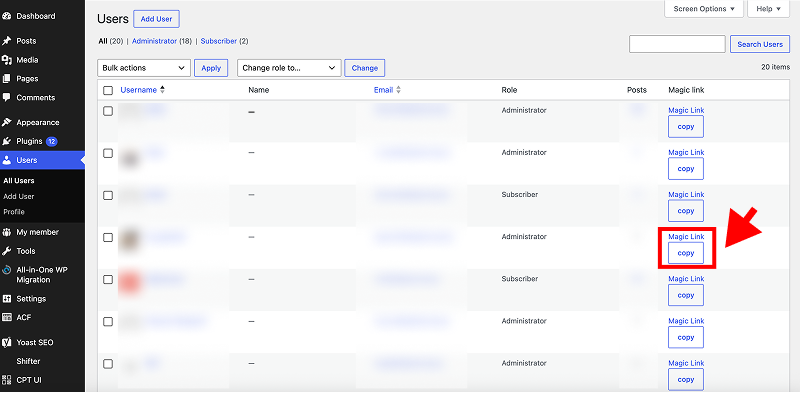The height and width of the screenshot is (393, 800).
Task: Click the Yoast SEO icon
Action: pyautogui.click(x=7, y=342)
